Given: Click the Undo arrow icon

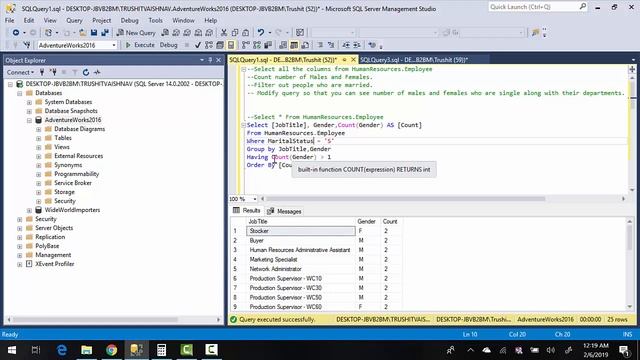Looking at the screenshot, I should pyautogui.click(x=260, y=33).
